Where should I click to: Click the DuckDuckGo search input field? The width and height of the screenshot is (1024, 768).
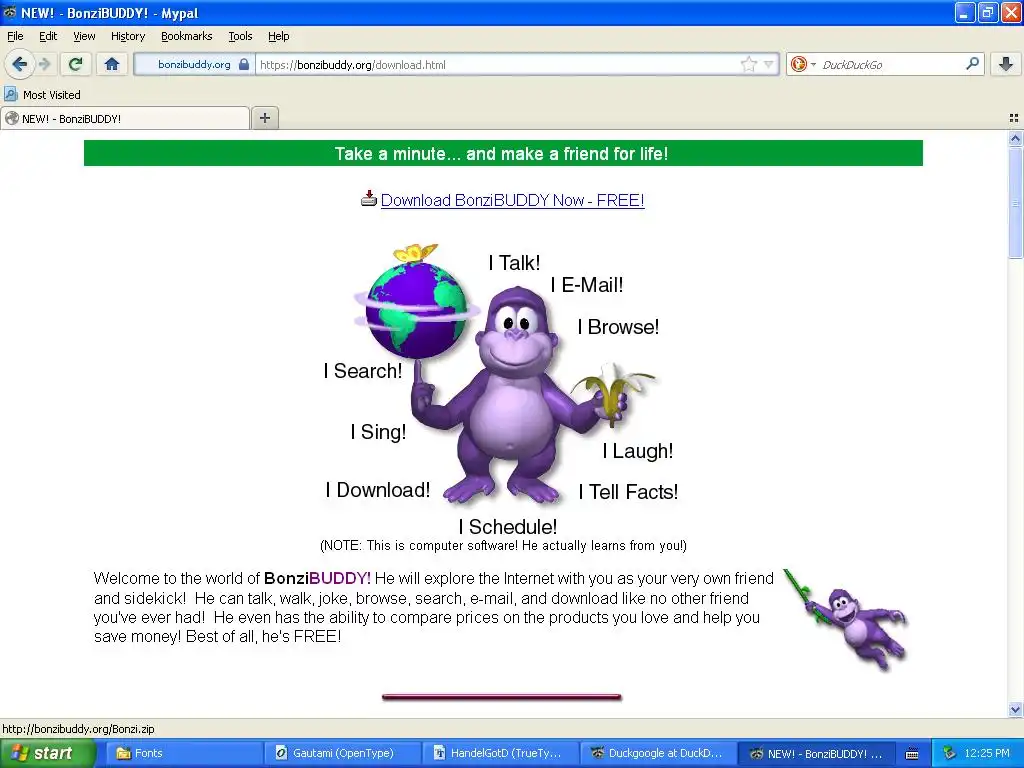pos(891,64)
